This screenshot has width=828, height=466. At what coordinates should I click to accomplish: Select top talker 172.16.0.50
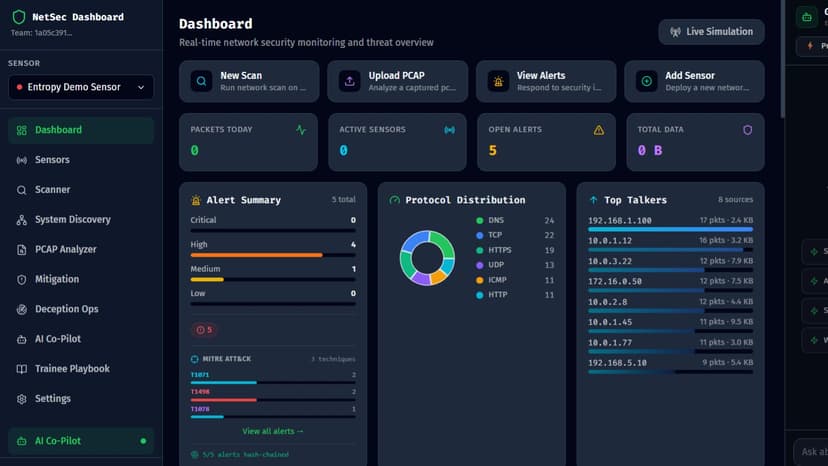pyautogui.click(x=671, y=285)
